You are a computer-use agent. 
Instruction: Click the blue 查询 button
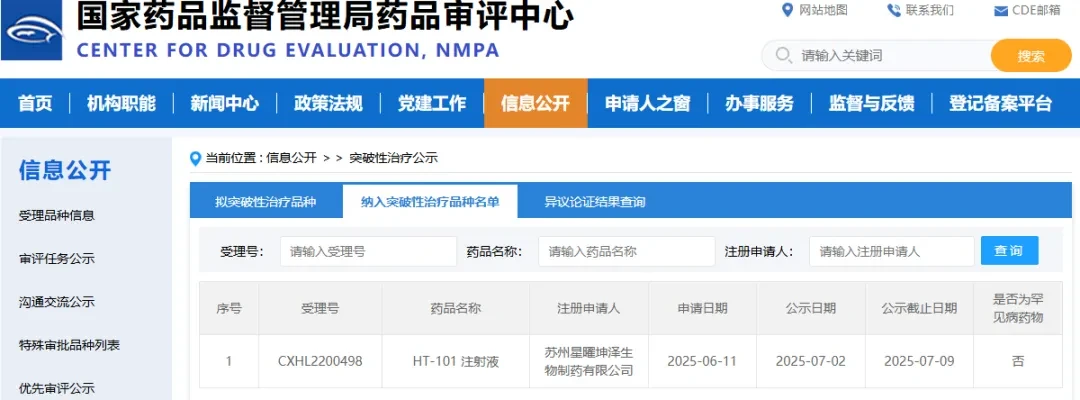(x=1009, y=251)
